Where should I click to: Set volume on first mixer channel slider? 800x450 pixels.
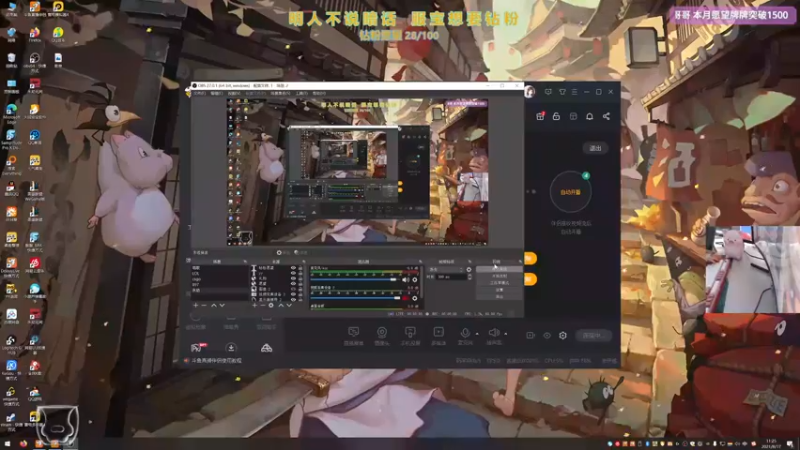(x=354, y=280)
